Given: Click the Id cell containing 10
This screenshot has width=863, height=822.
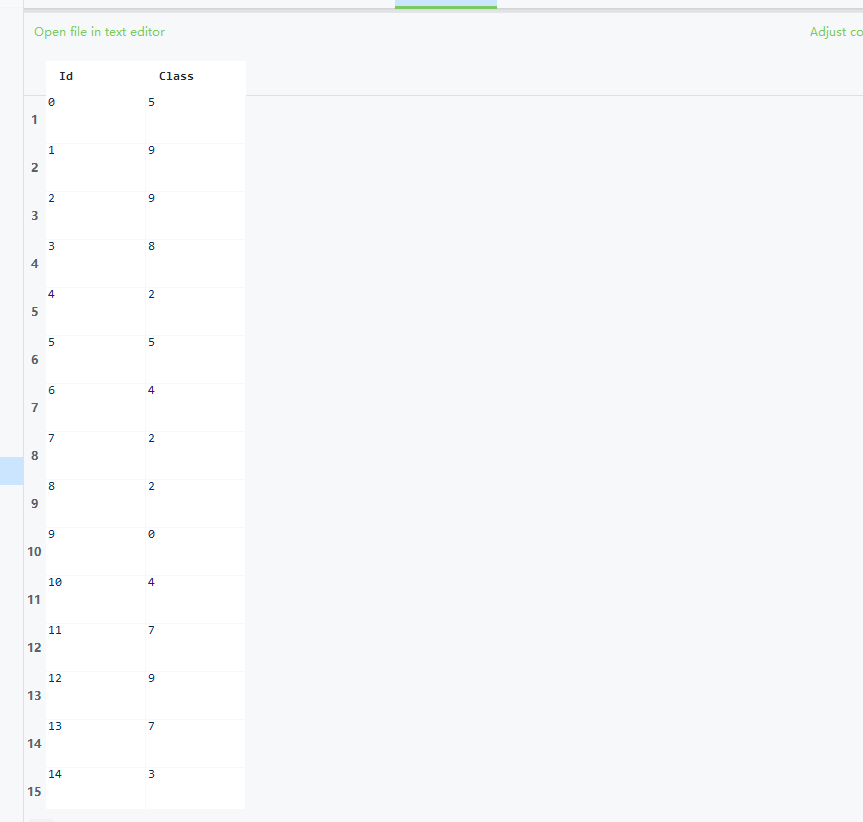Looking at the screenshot, I should coord(95,600).
